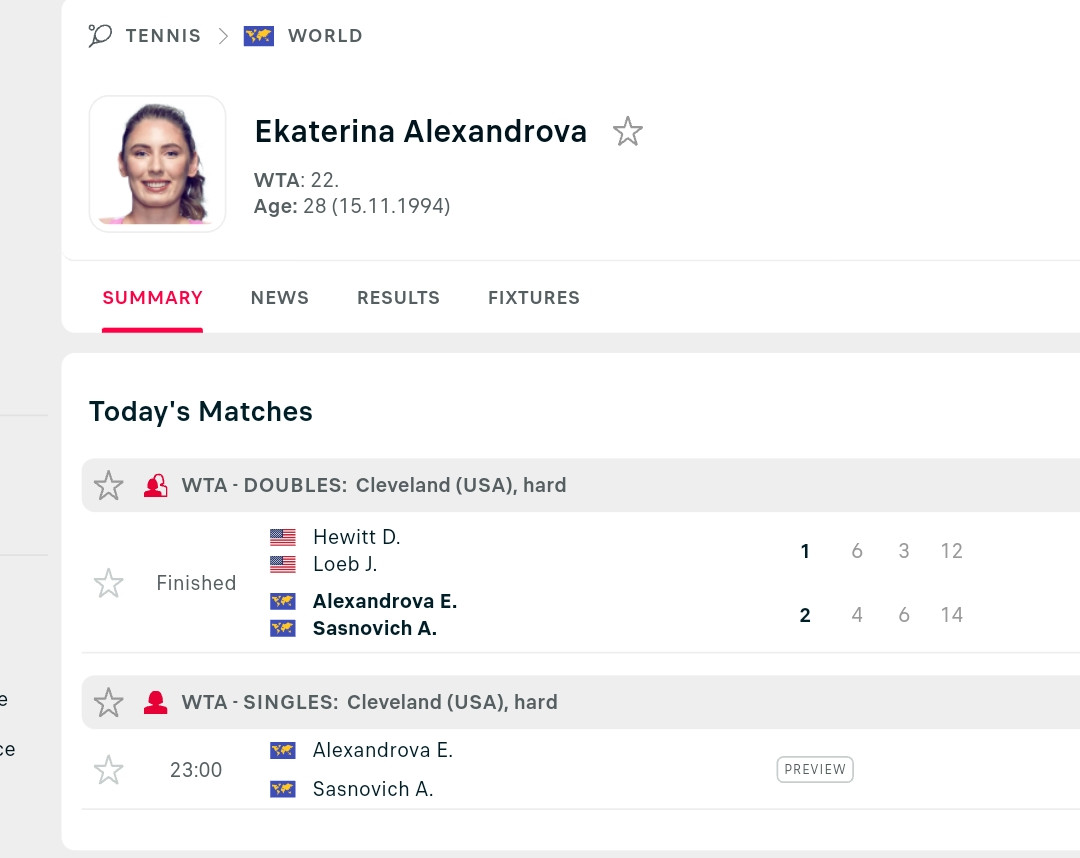Image resolution: width=1080 pixels, height=858 pixels.
Task: Open the Results tab
Action: [398, 297]
